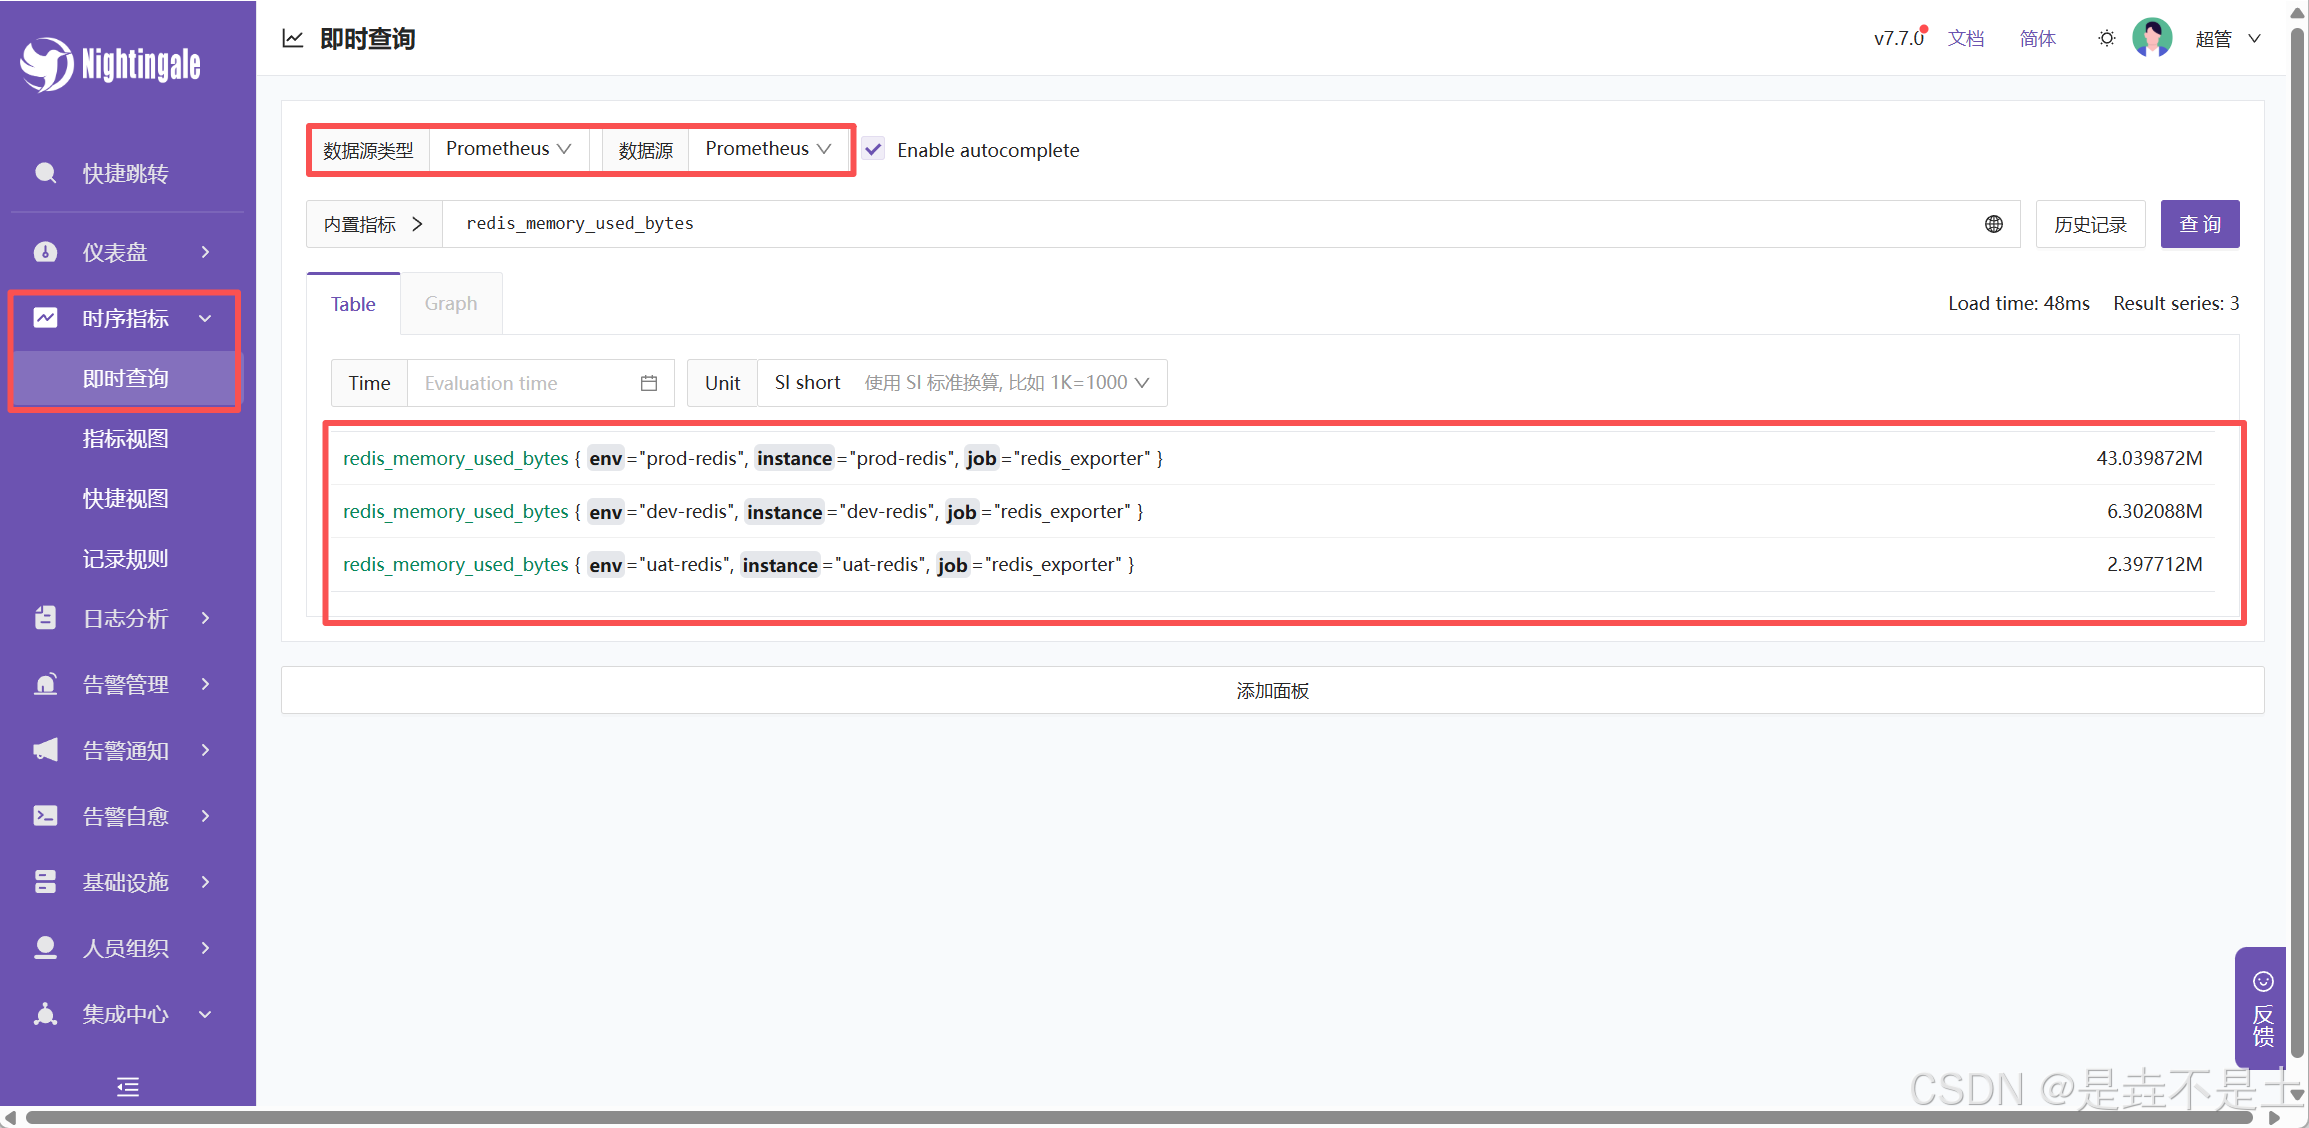Open the Unit SI short dropdown
Viewport: 2309px width, 1128px height.
[x=961, y=383]
